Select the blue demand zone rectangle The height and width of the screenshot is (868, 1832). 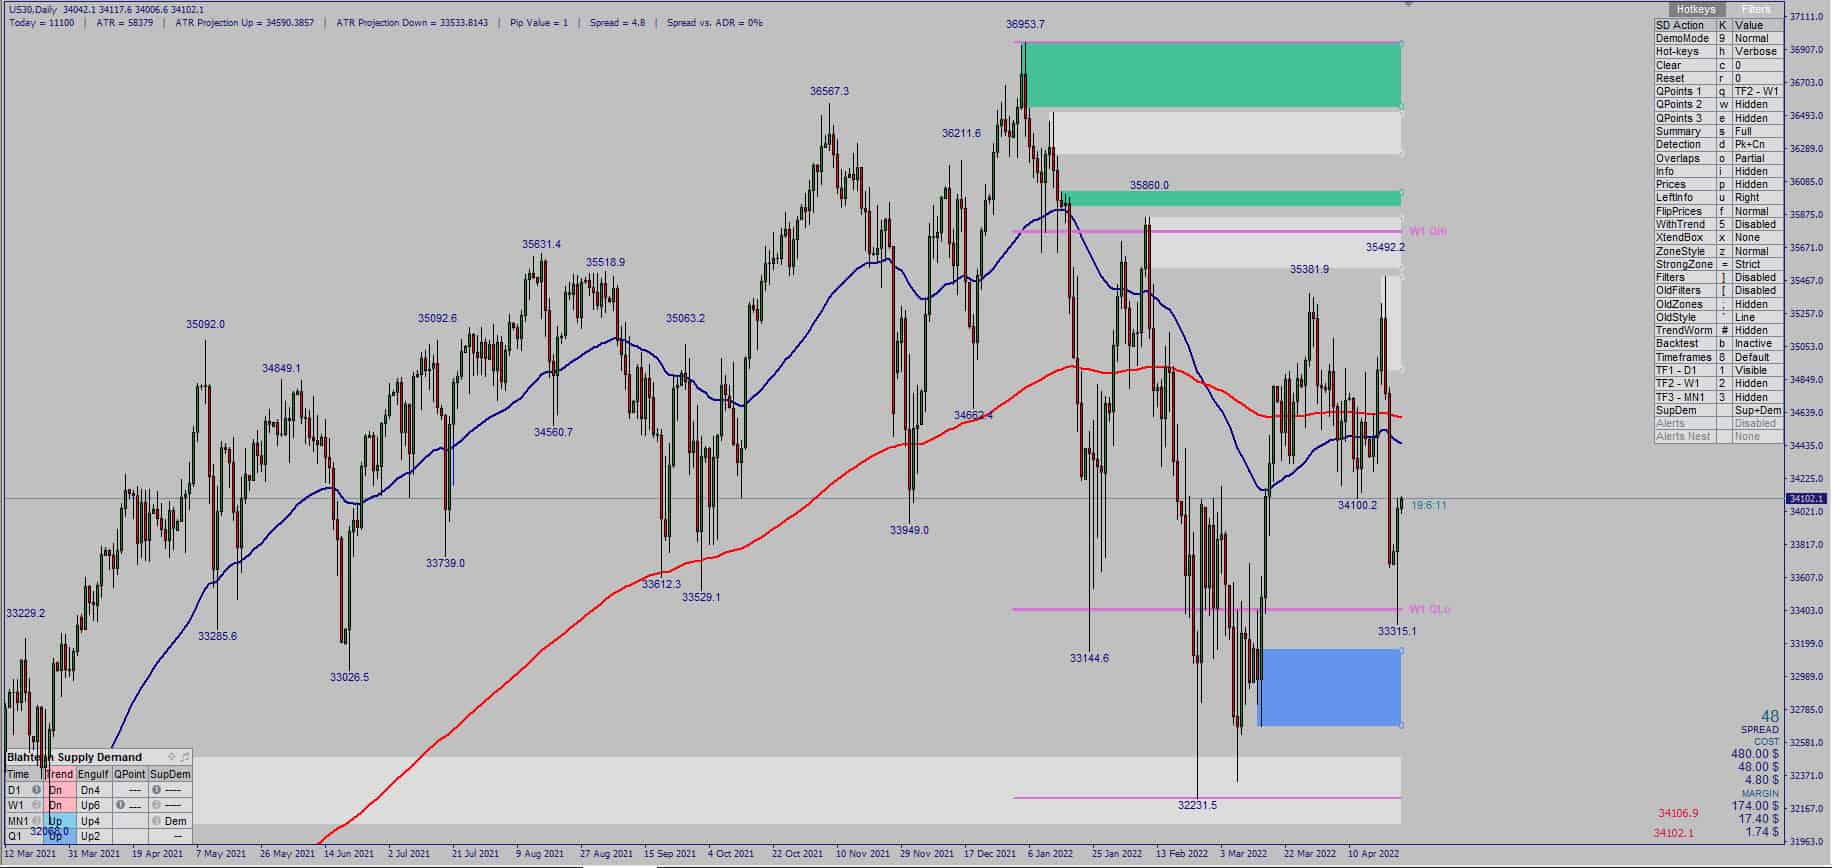1330,688
